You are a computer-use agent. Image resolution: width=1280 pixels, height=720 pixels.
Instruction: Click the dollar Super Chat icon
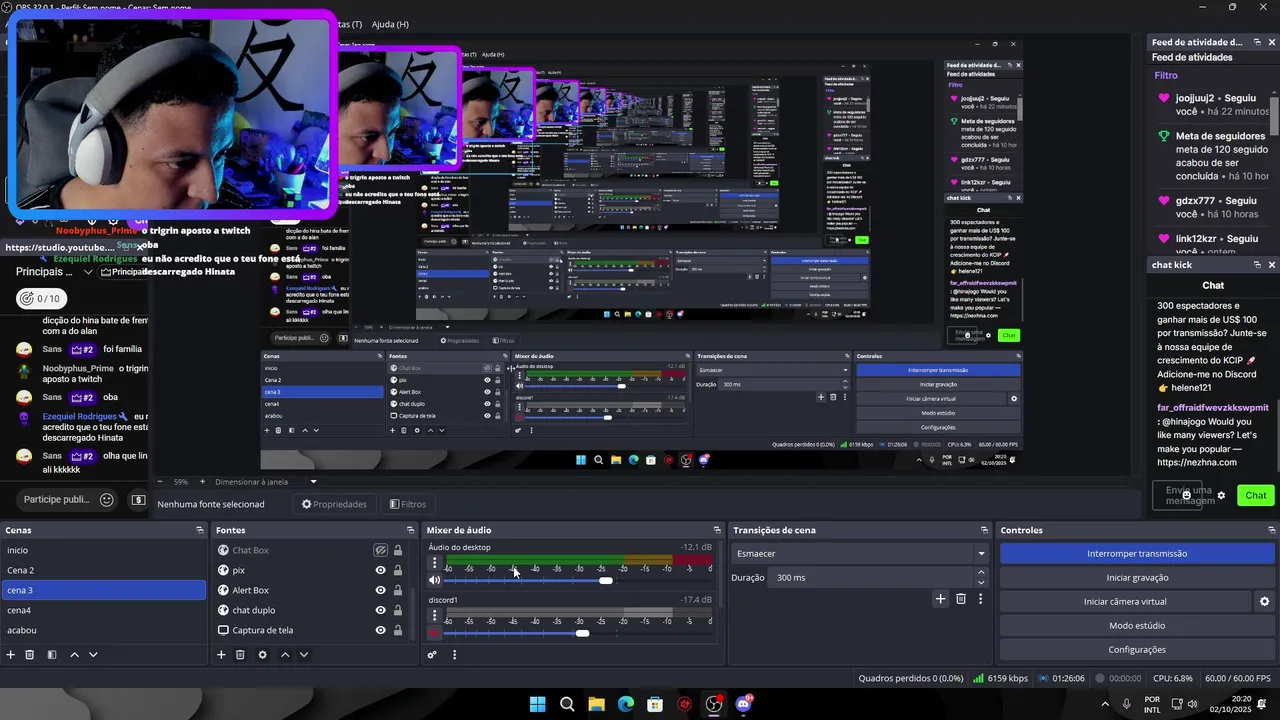tap(139, 500)
